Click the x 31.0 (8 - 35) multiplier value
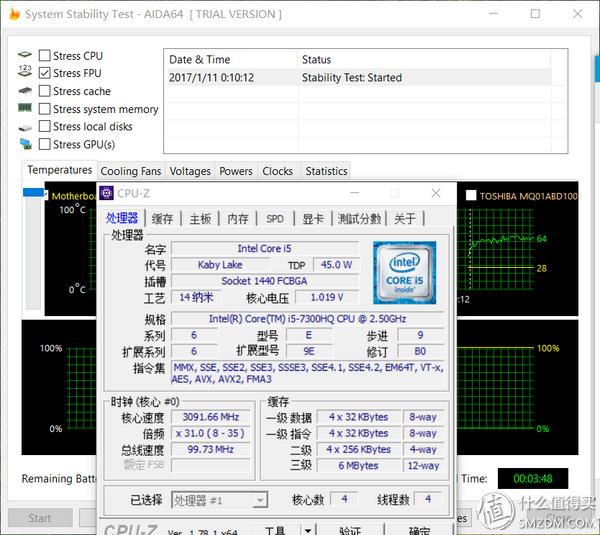This screenshot has height=535, width=600. (x=211, y=433)
